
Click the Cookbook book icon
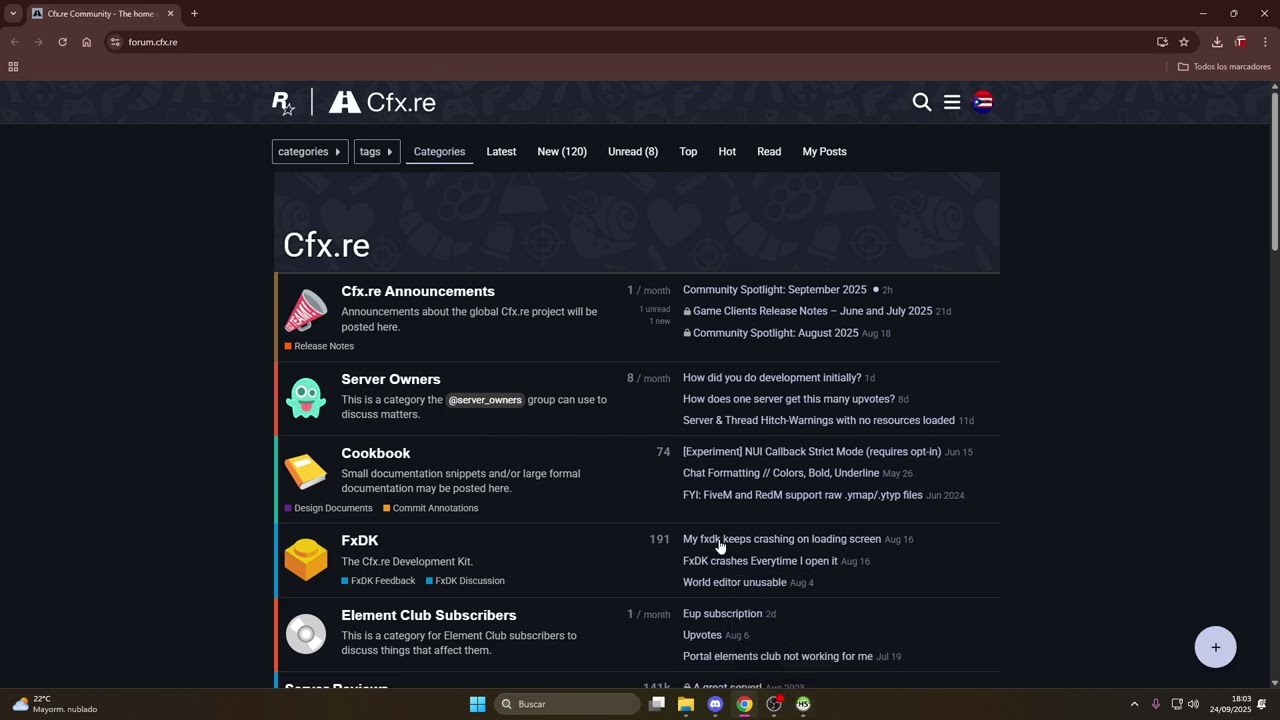click(x=306, y=472)
